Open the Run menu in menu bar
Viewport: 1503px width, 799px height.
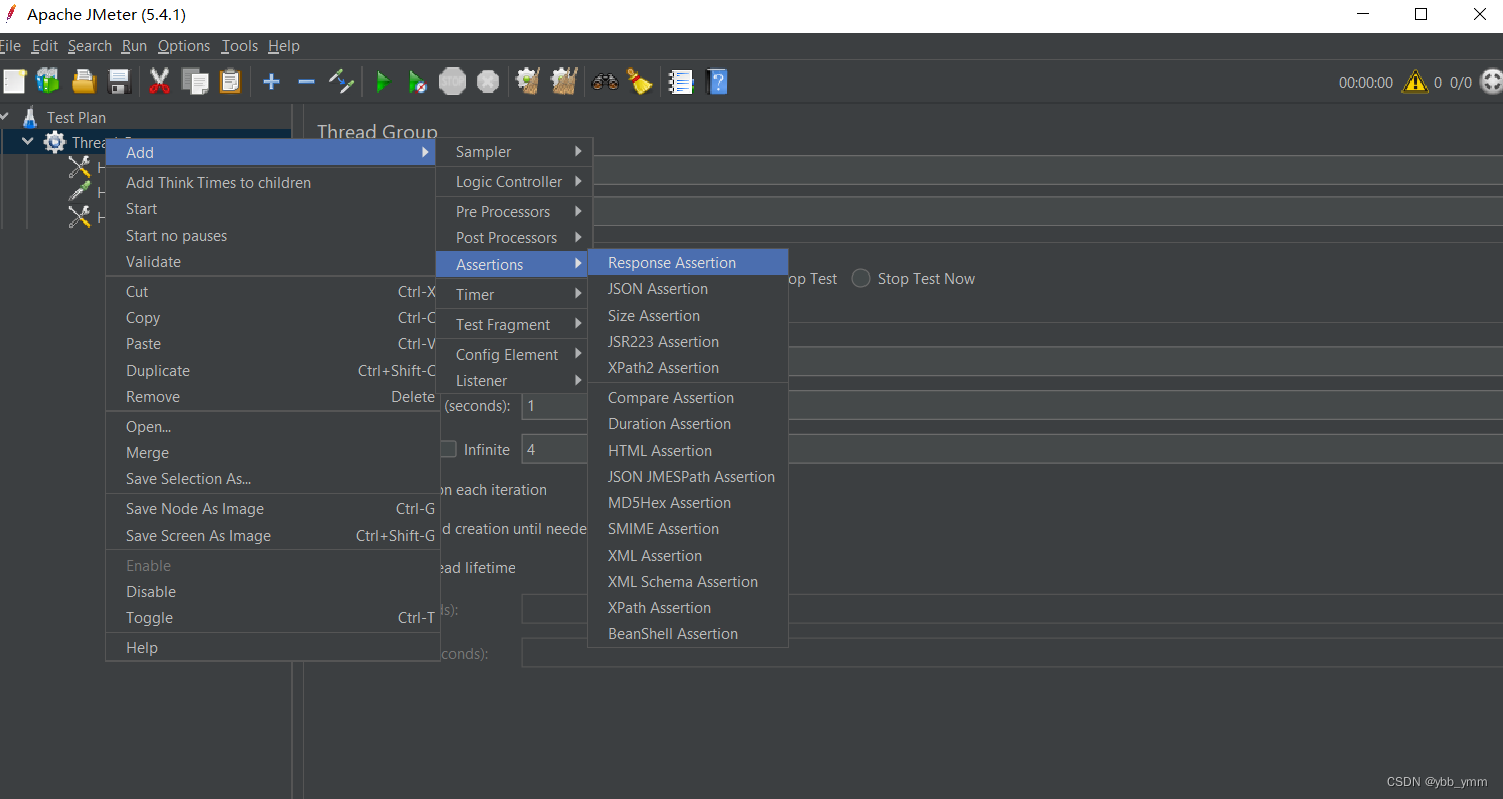(134, 46)
